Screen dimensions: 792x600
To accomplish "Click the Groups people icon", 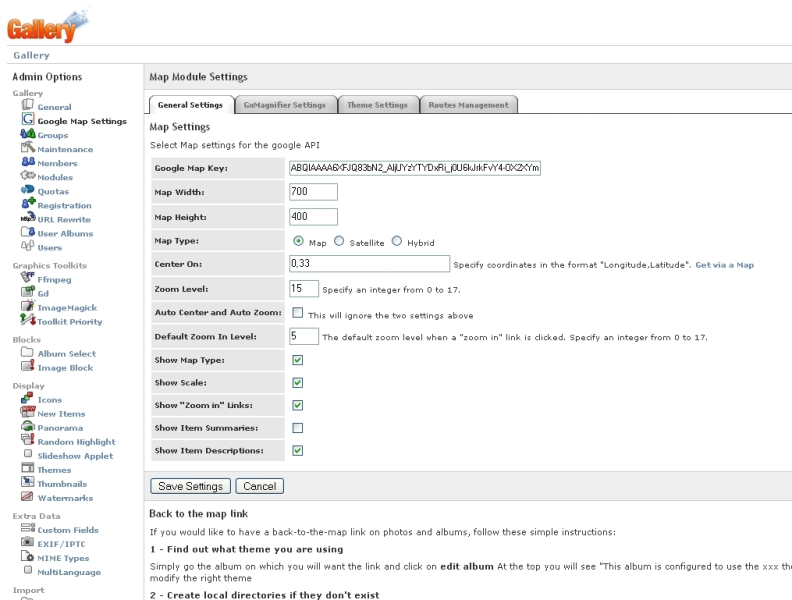I will tap(28, 134).
